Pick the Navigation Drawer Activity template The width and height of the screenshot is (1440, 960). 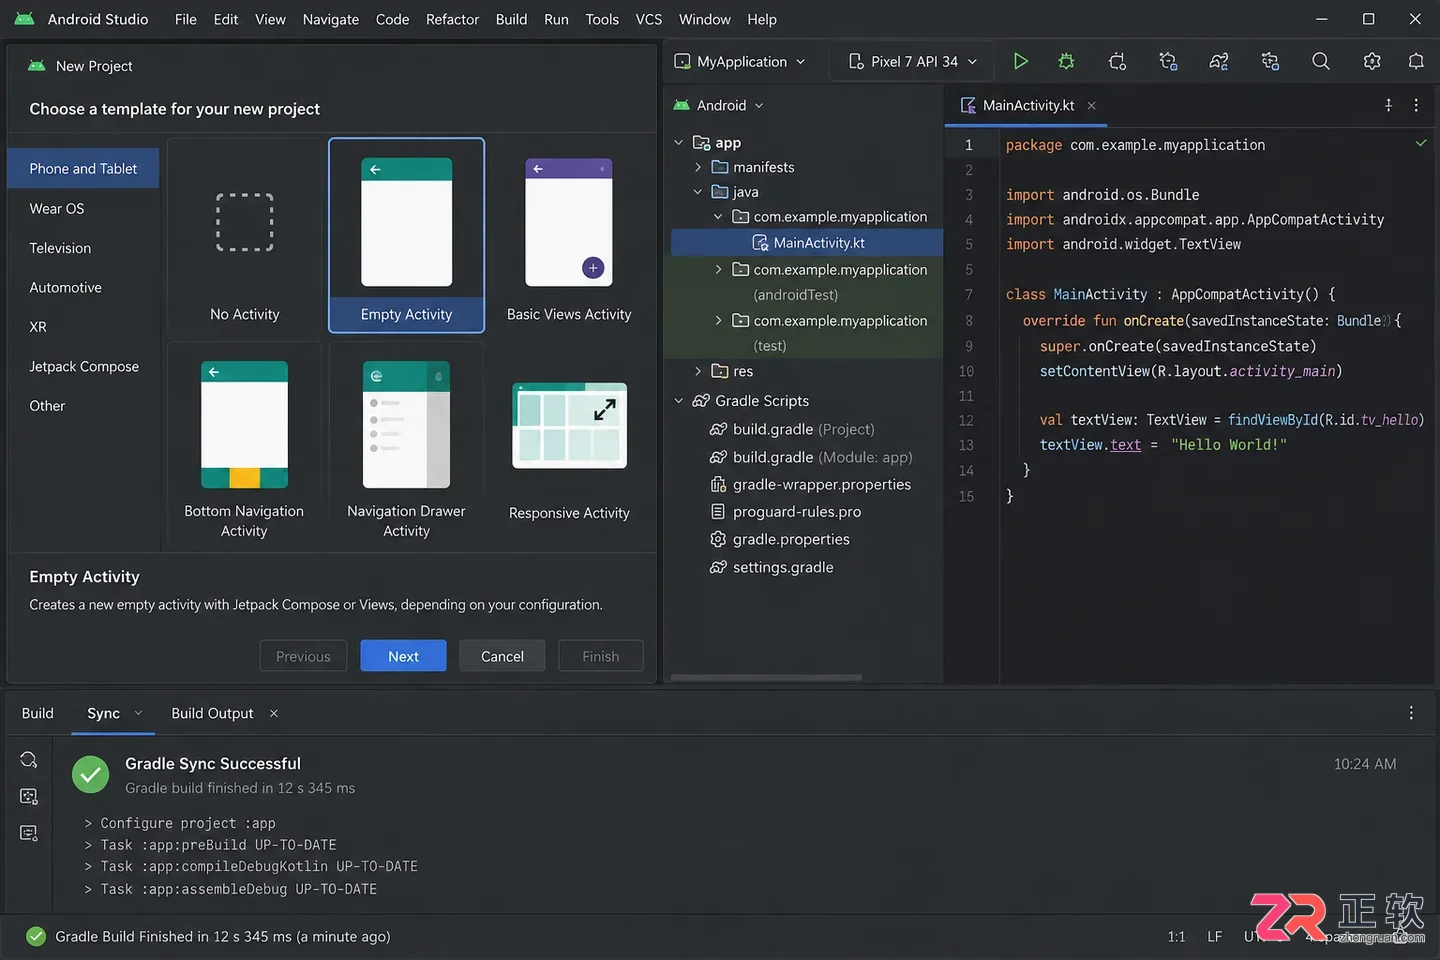pyautogui.click(x=406, y=446)
